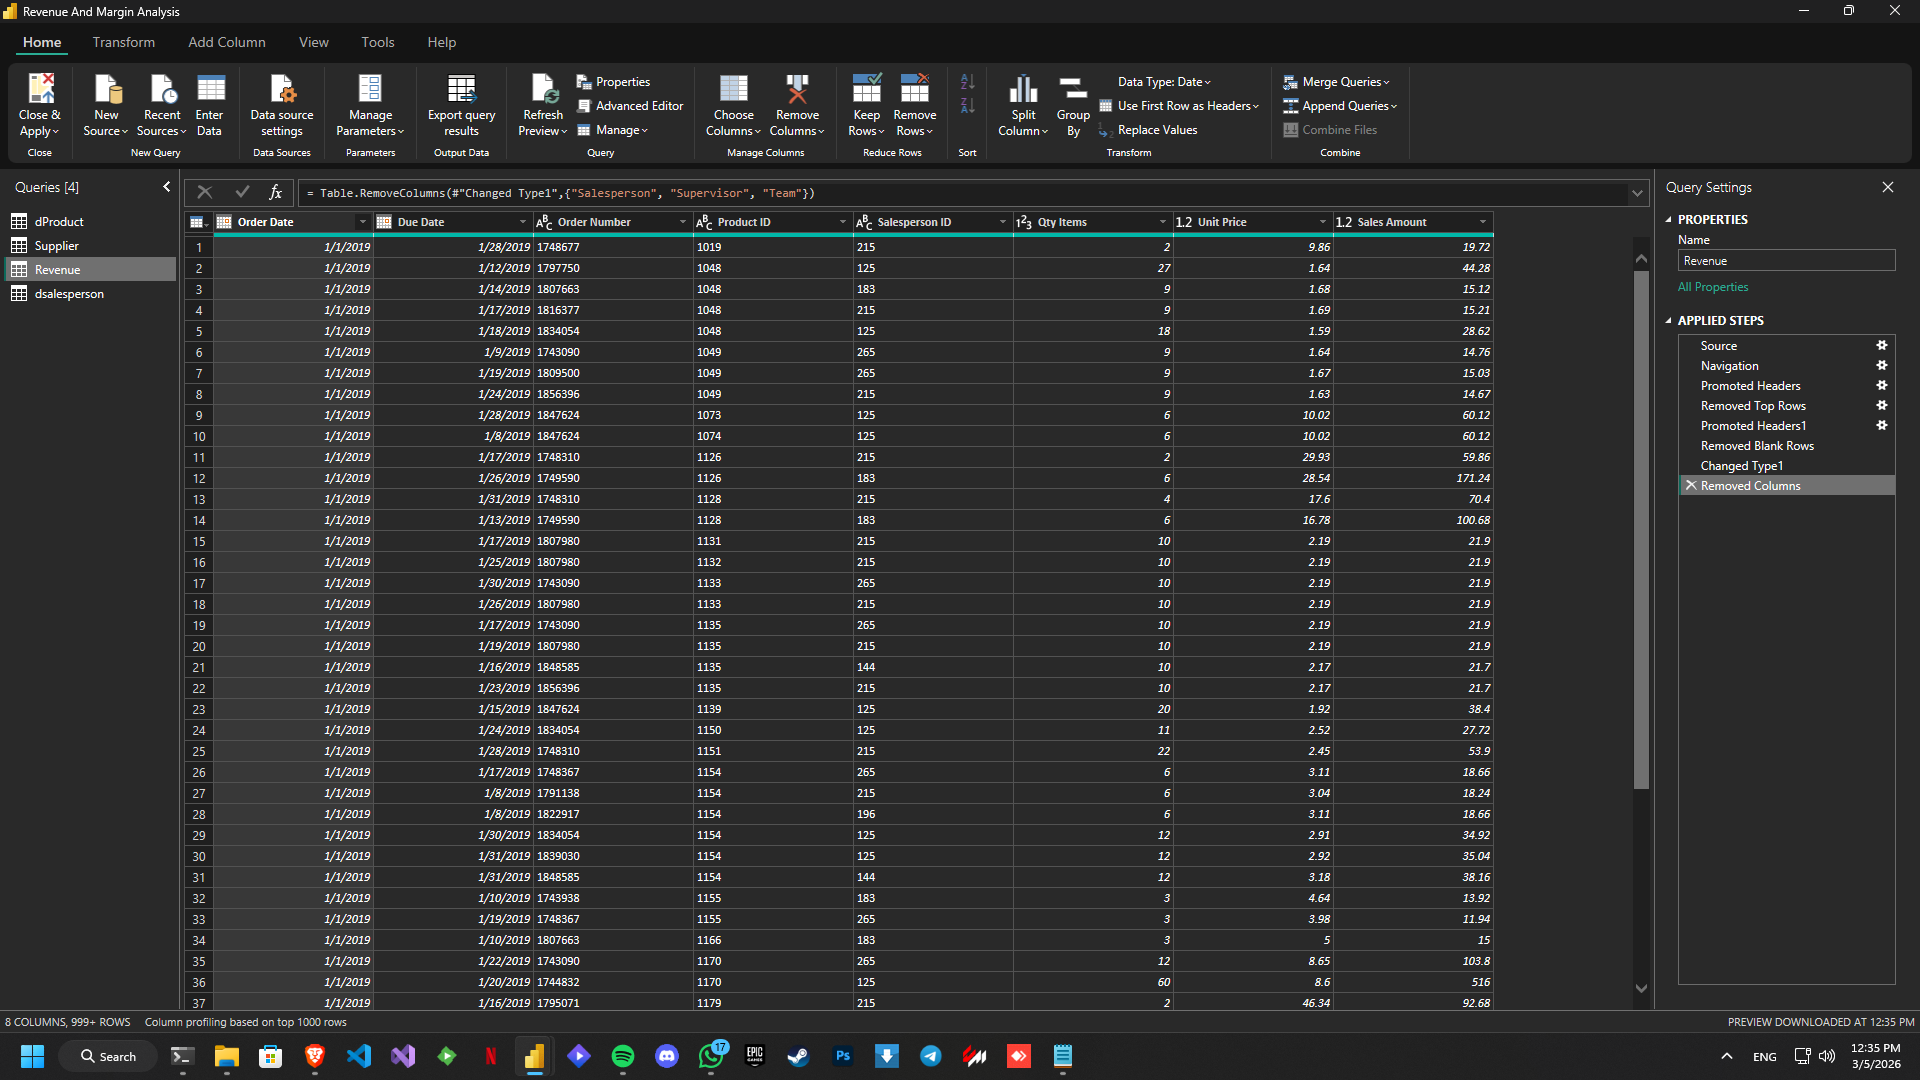Viewport: 1920px width, 1080px height.
Task: Delete the Removed Columns step
Action: 1691,486
